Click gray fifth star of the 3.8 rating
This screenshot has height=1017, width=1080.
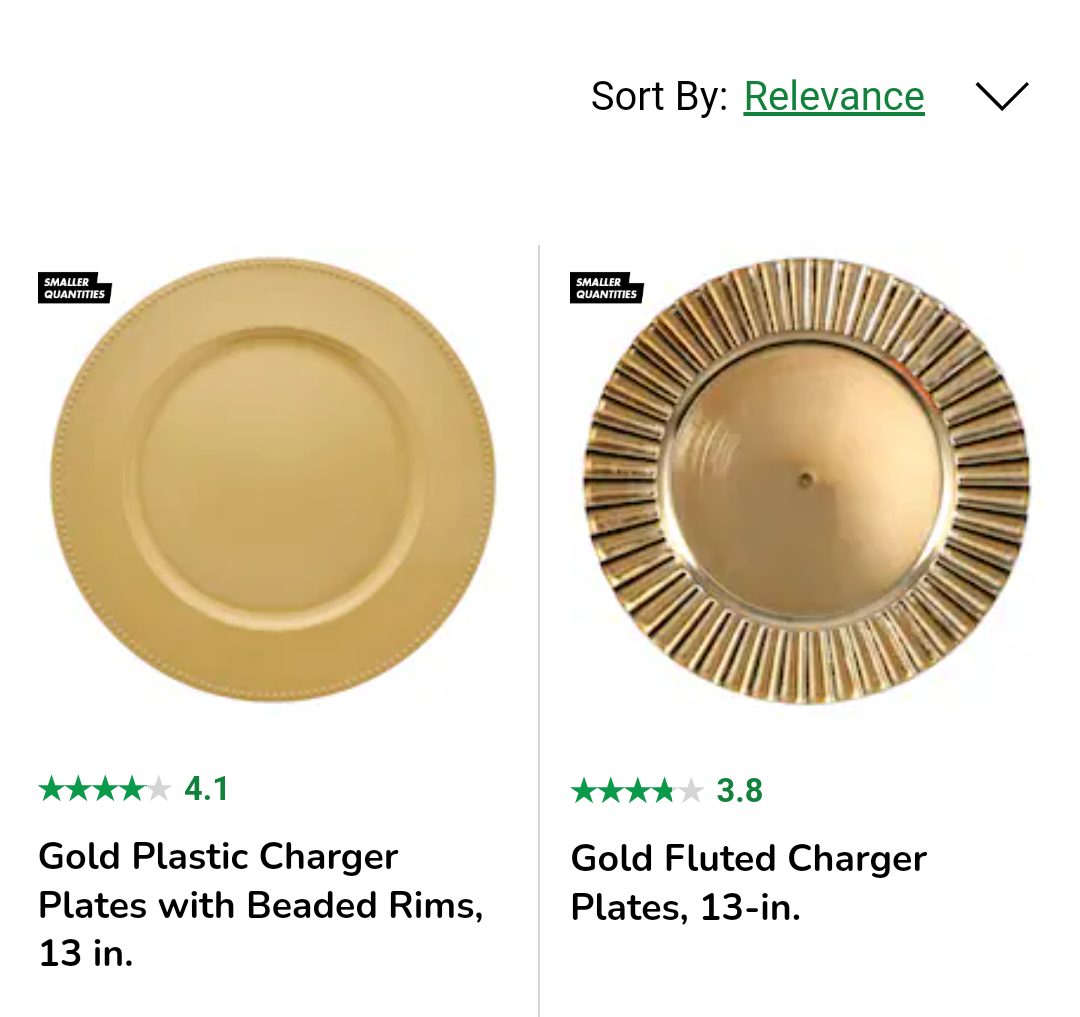(x=691, y=792)
